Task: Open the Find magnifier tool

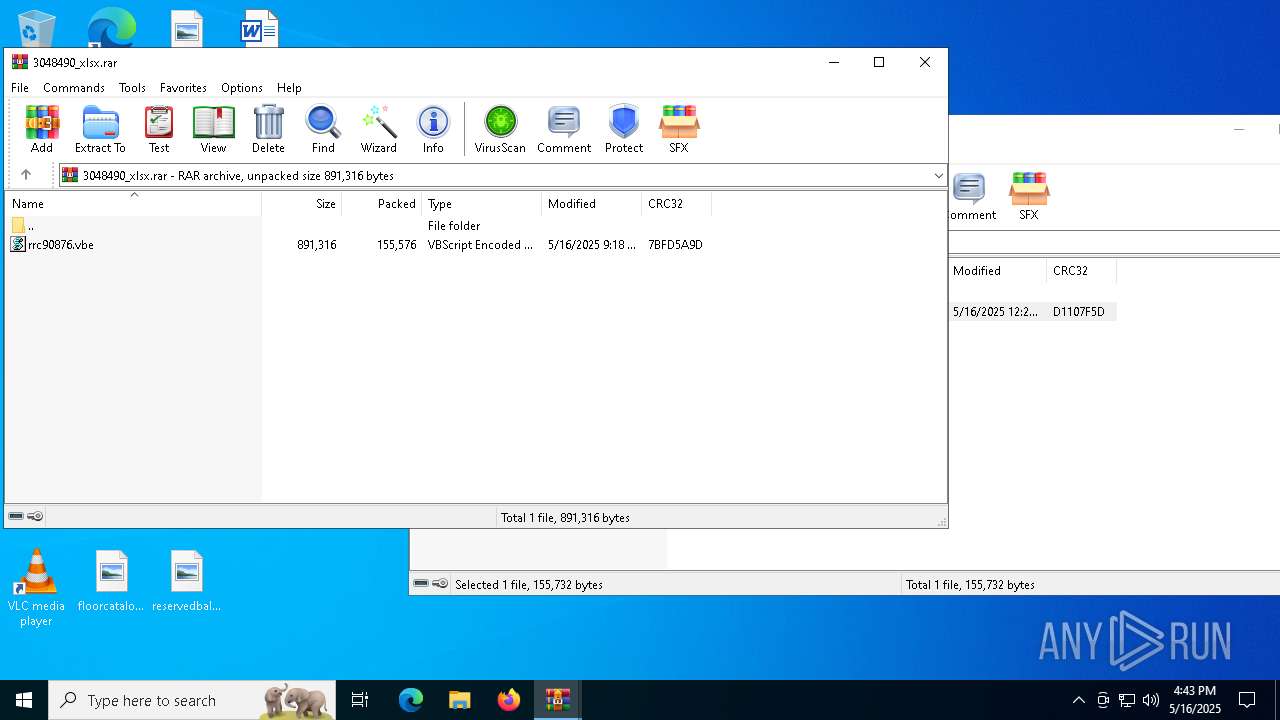Action: (323, 129)
